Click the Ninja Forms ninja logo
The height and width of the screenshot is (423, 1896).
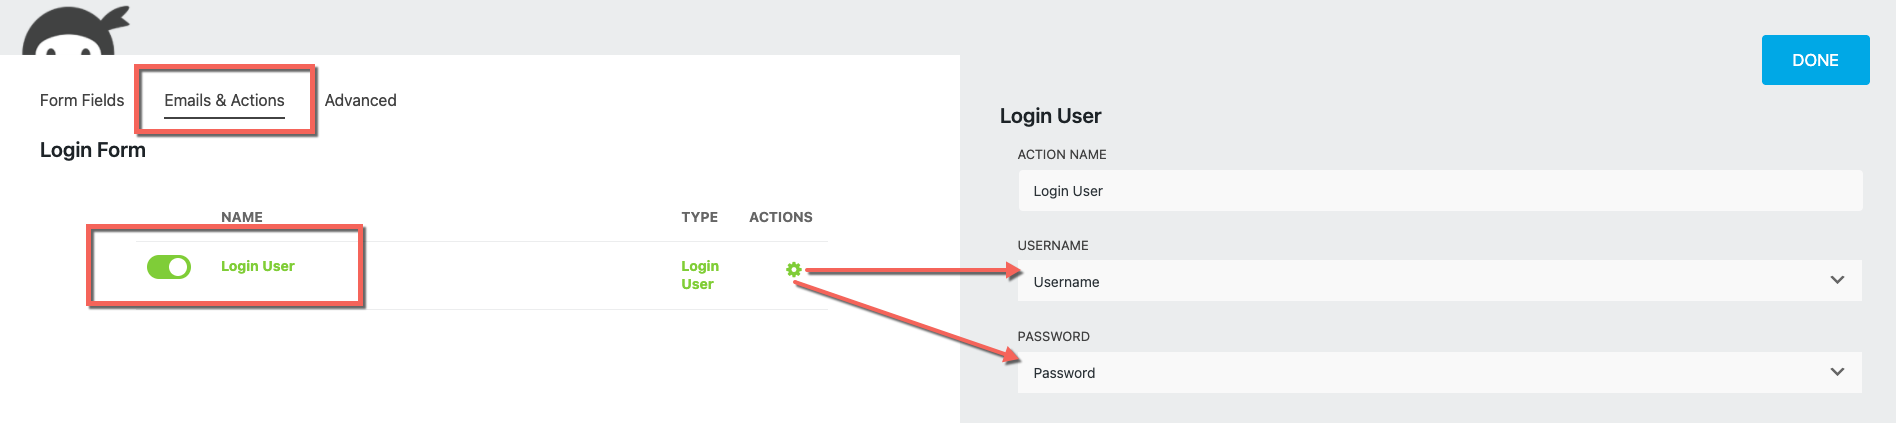[76, 33]
